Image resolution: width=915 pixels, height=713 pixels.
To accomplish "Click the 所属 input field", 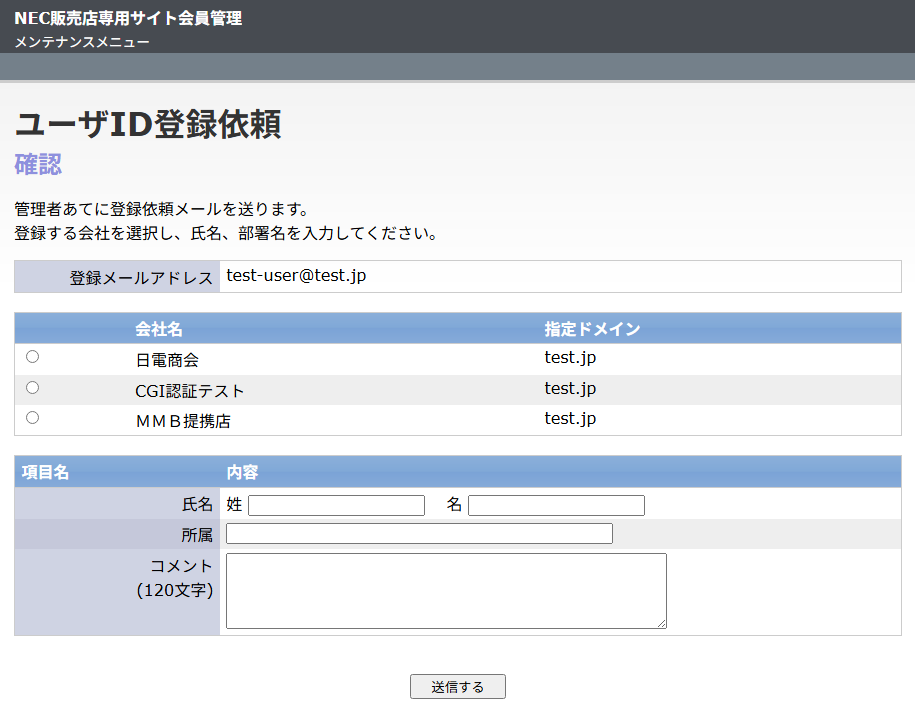I will (419, 533).
